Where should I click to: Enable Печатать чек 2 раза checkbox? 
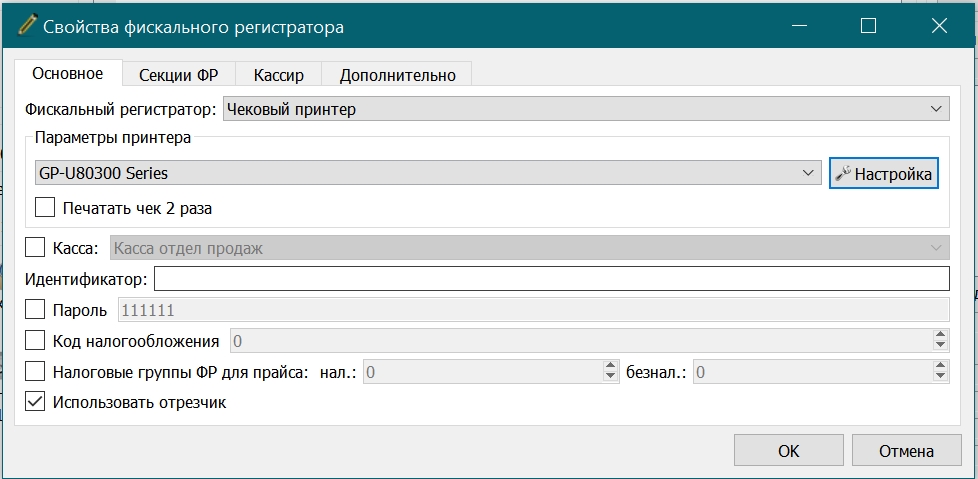click(x=45, y=207)
